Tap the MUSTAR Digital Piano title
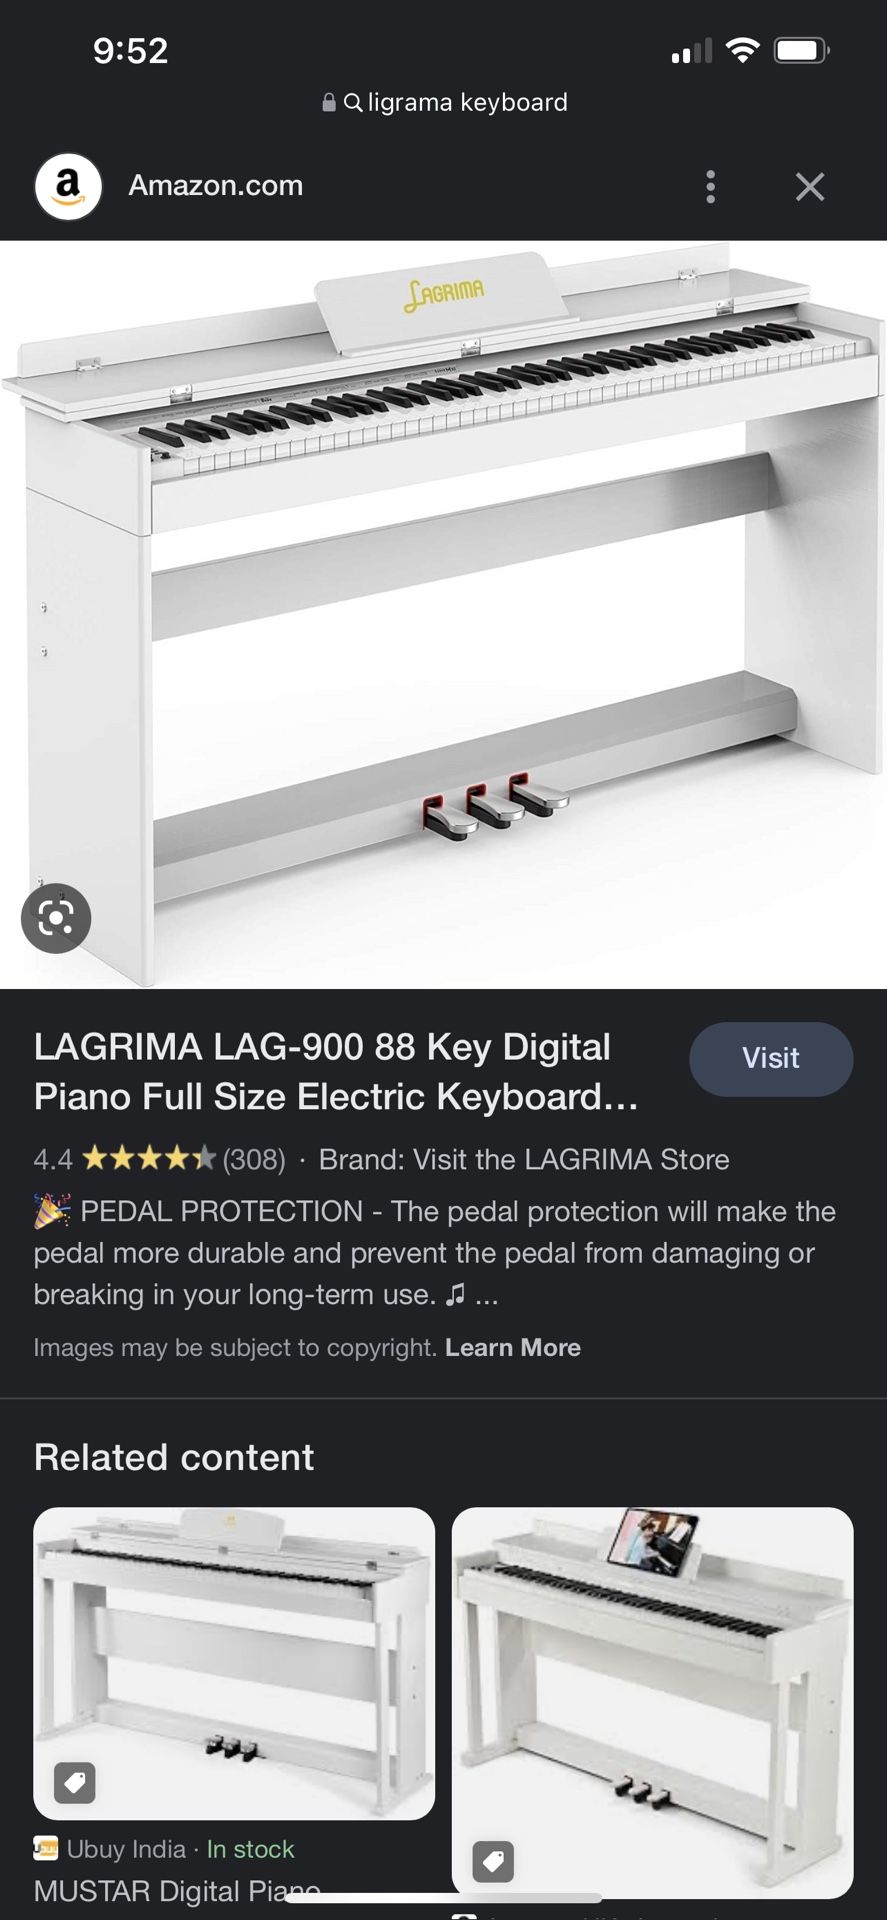 point(177,1891)
